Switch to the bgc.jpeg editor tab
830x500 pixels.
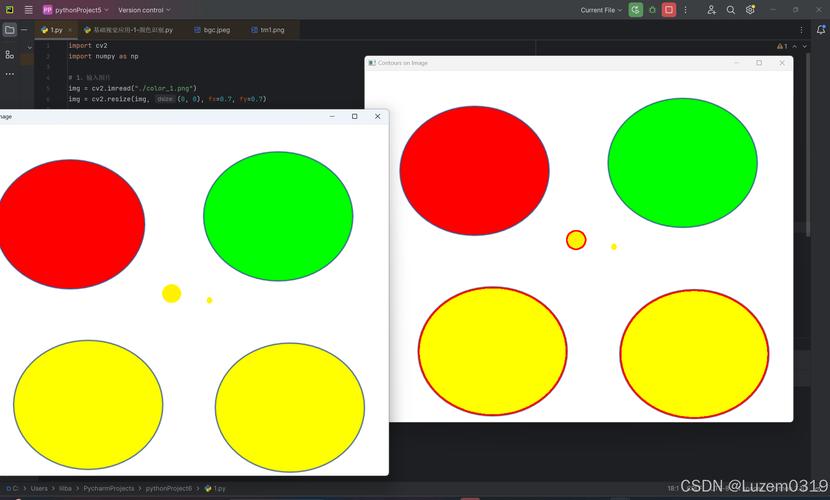point(216,30)
